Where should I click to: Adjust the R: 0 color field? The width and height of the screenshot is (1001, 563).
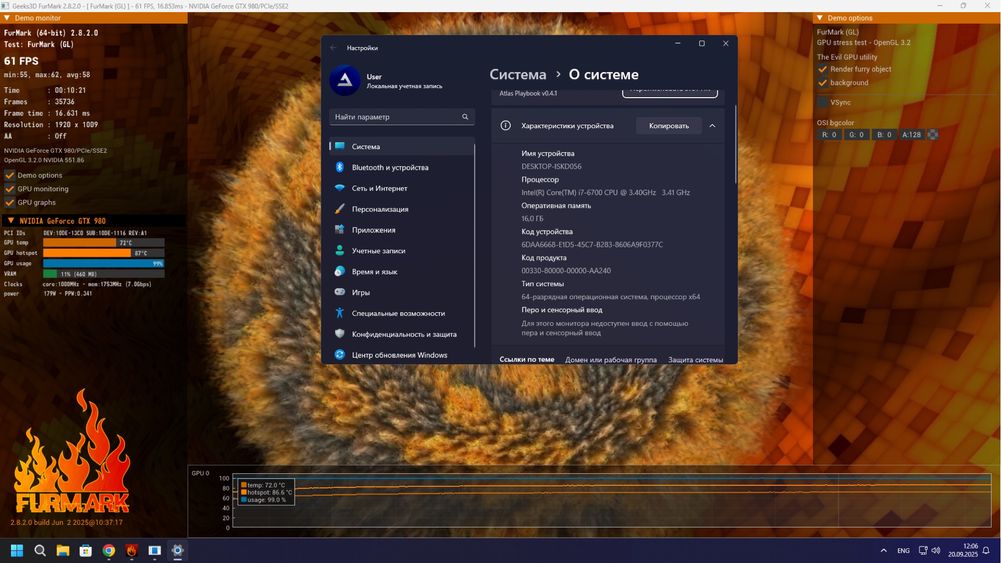click(x=829, y=135)
